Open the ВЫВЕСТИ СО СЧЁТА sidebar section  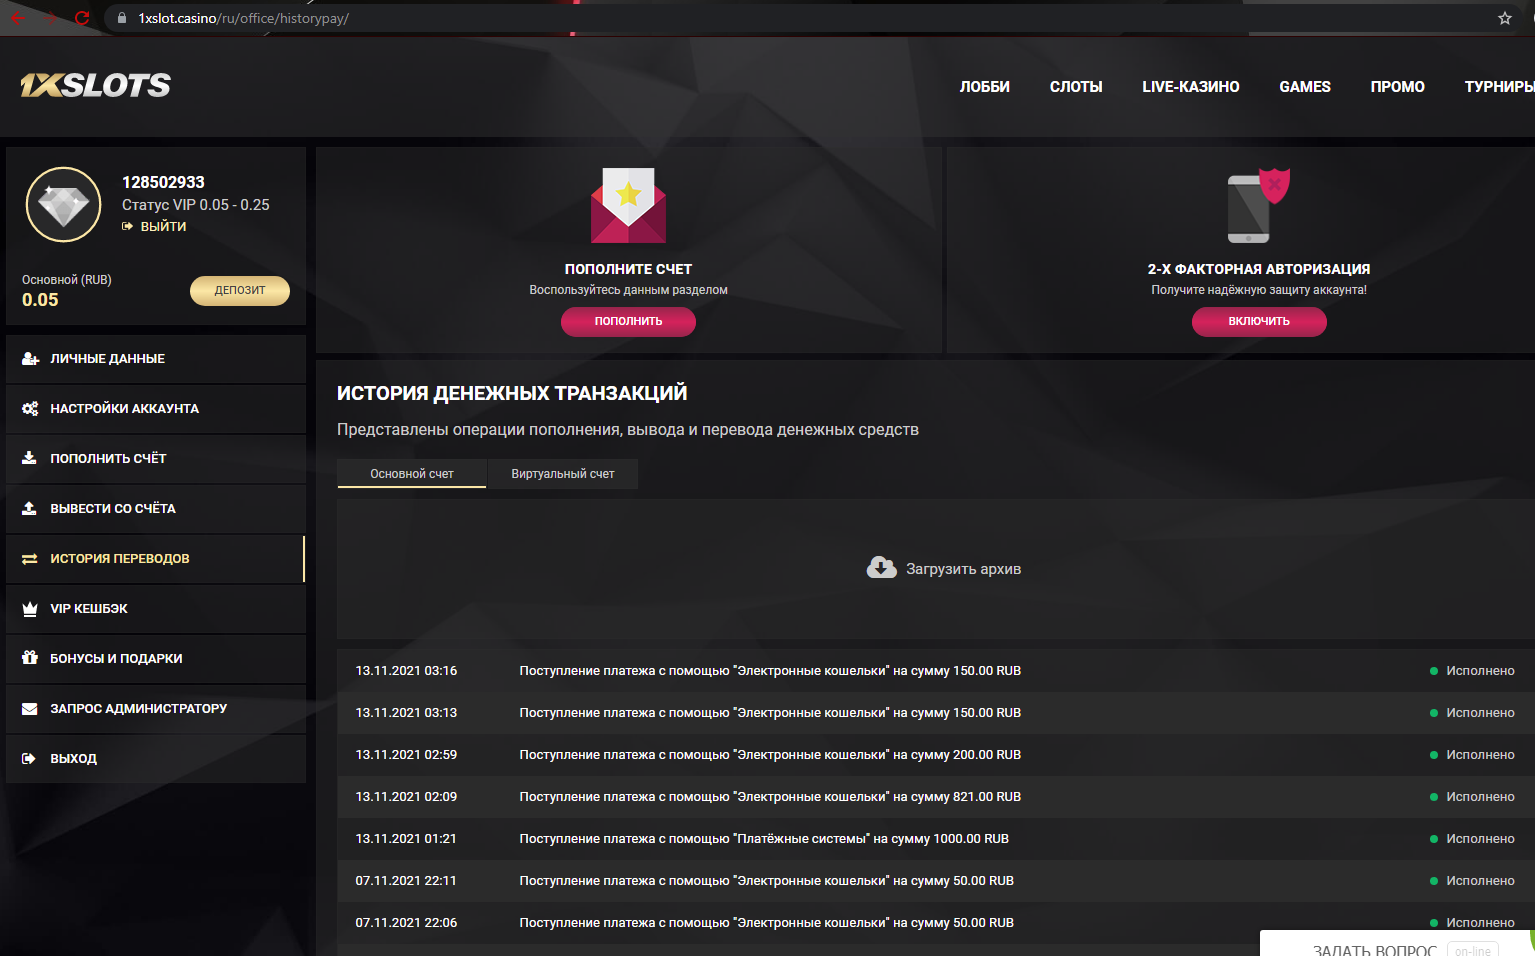point(156,509)
